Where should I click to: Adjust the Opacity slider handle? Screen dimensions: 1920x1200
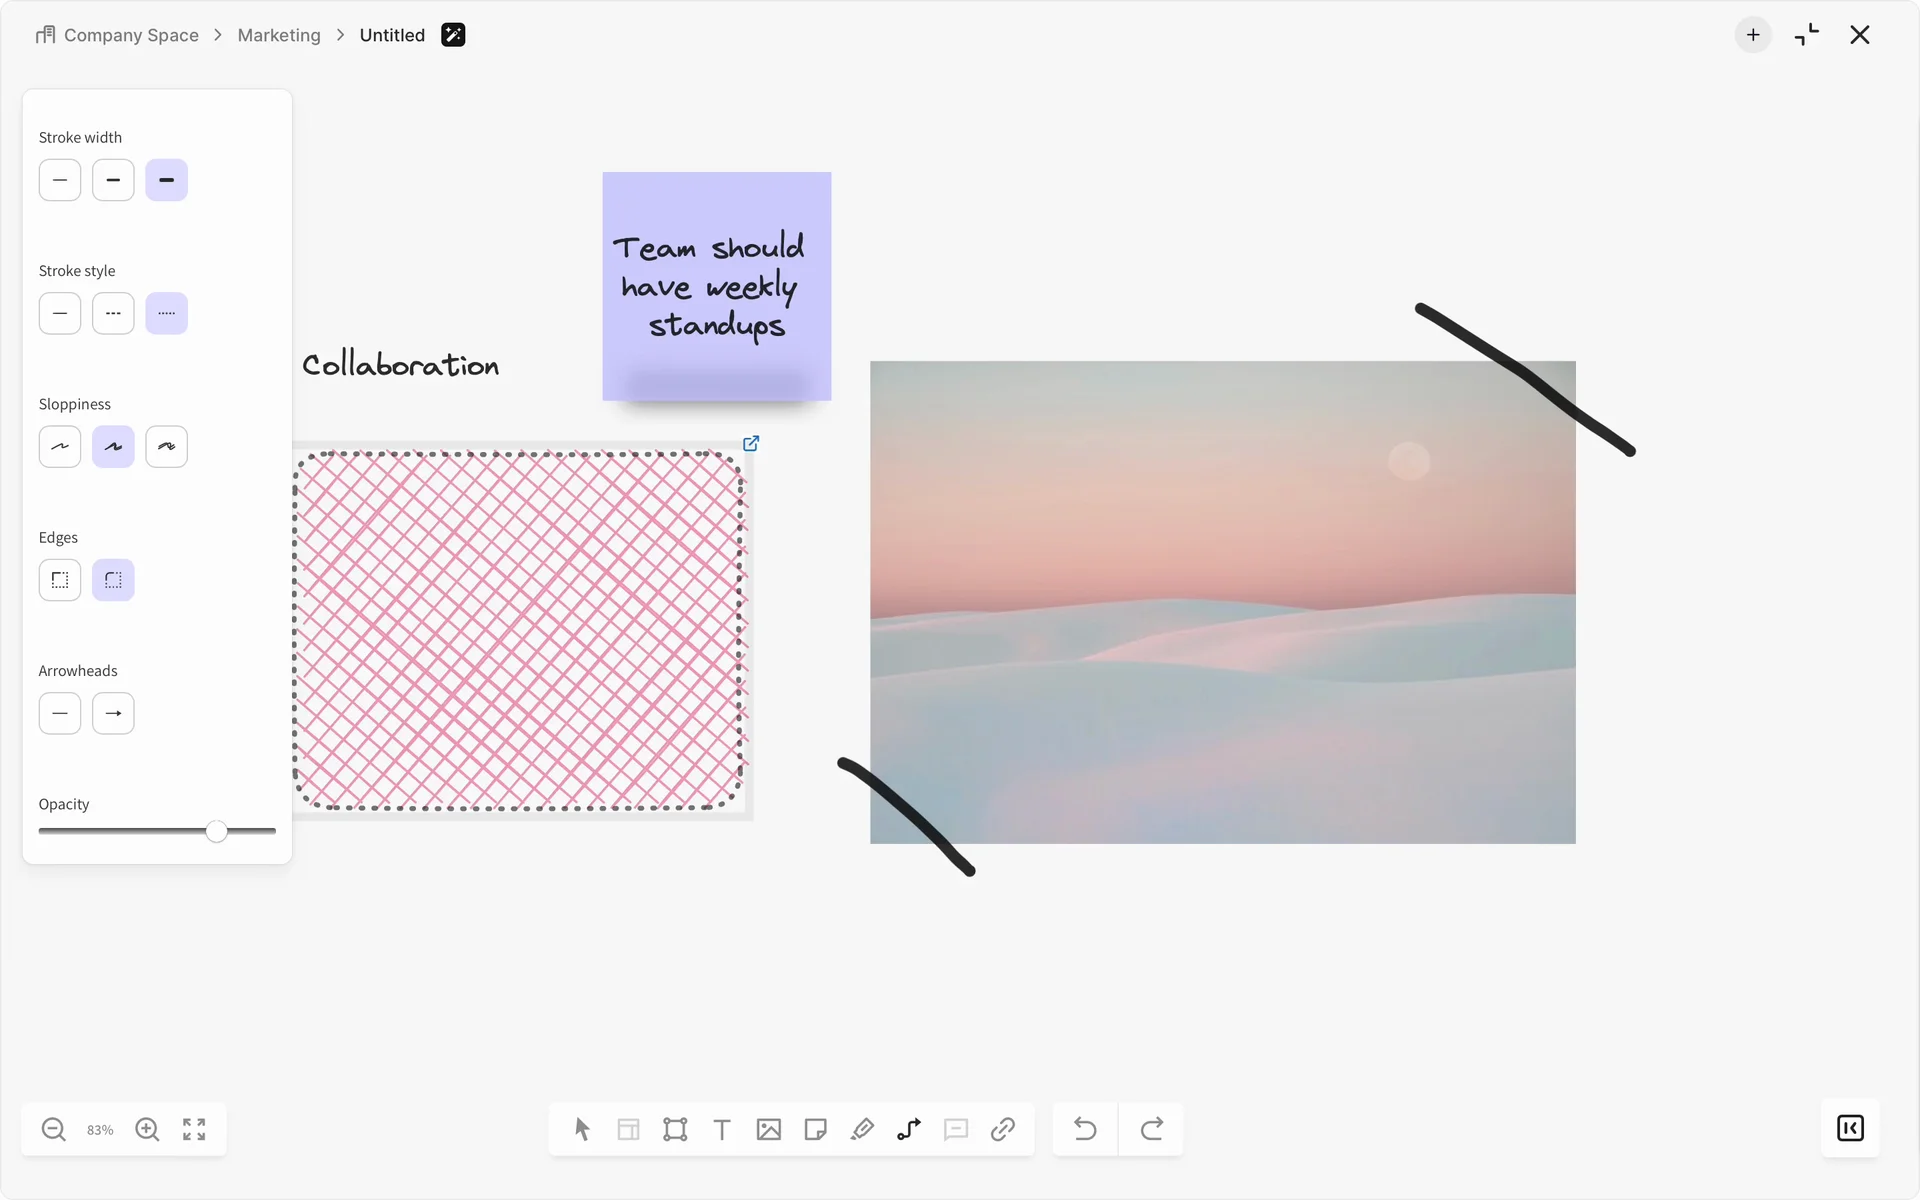[x=216, y=831]
